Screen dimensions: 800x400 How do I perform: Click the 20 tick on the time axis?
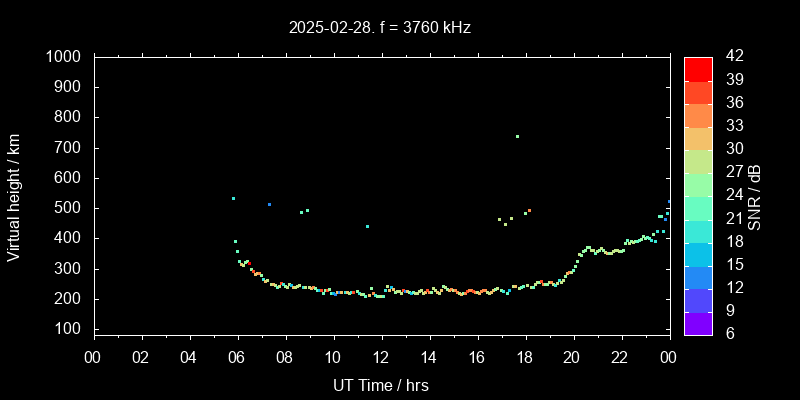[572, 357]
